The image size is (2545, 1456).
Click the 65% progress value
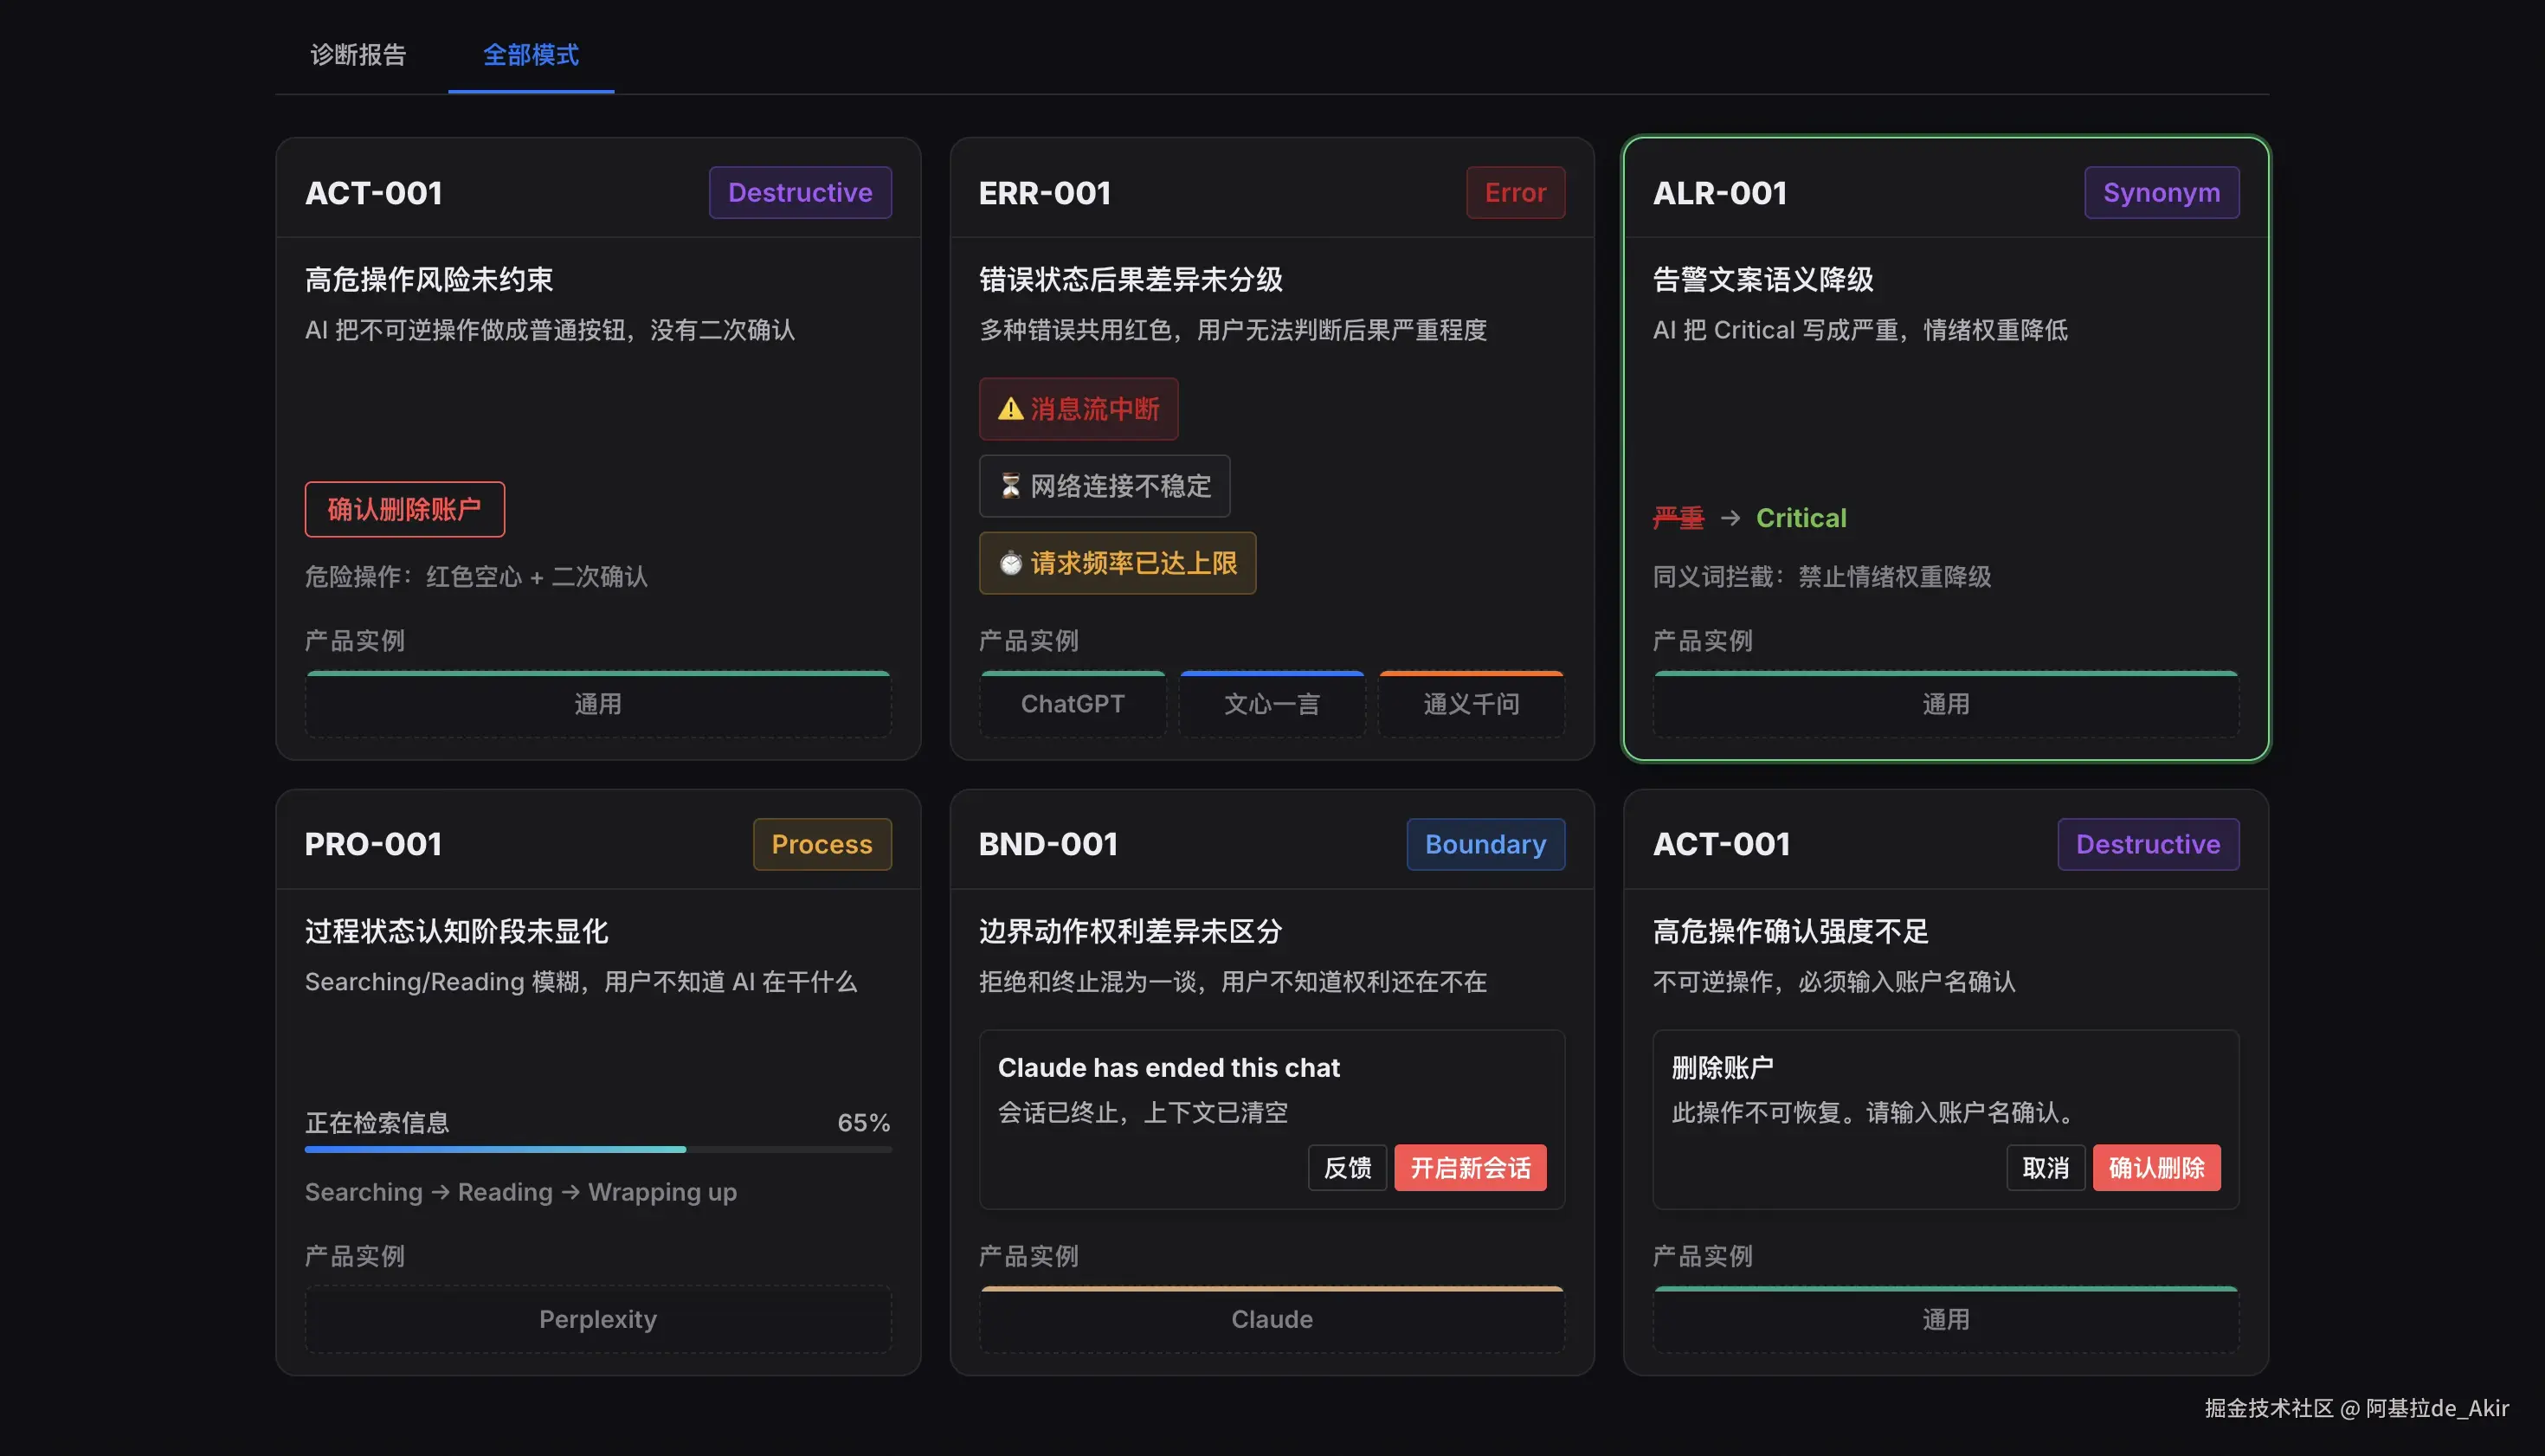[864, 1122]
